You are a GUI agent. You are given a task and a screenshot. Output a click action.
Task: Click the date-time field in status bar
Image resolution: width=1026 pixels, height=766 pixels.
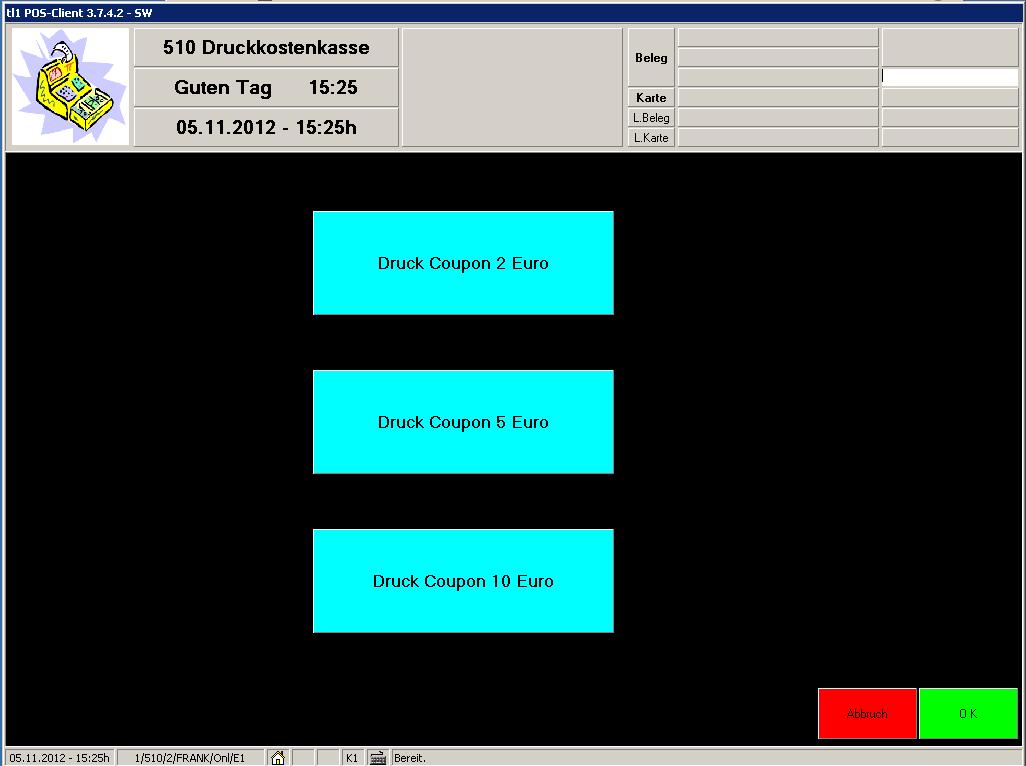[59, 758]
